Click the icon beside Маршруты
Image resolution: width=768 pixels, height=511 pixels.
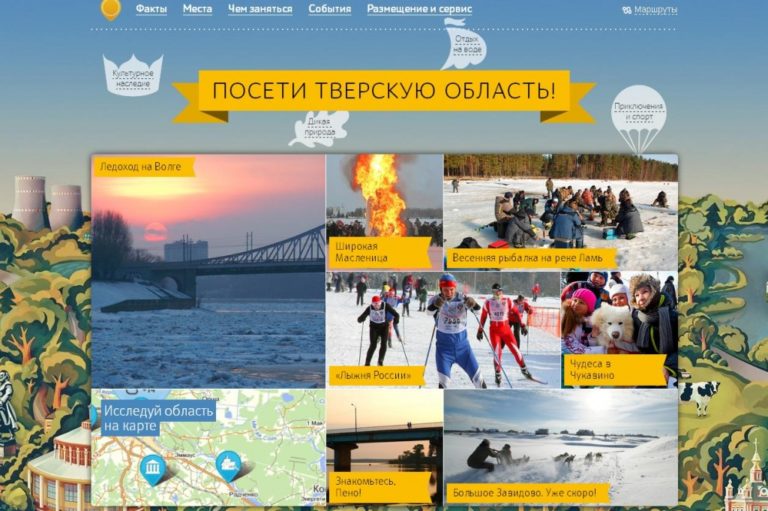pyautogui.click(x=626, y=10)
